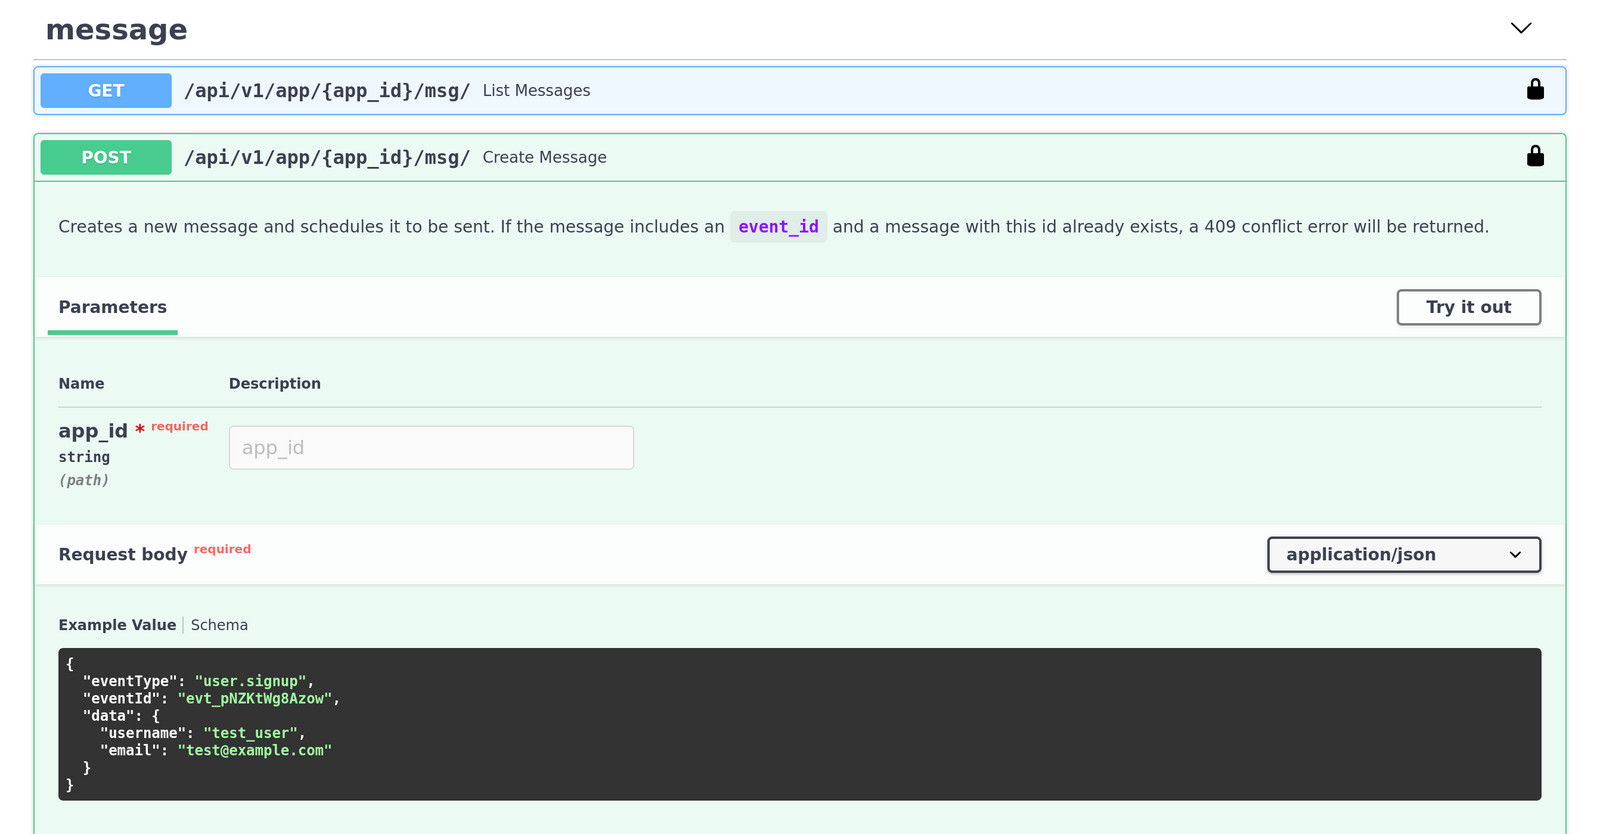
Task: Select the Example Value tab
Action: pyautogui.click(x=117, y=625)
